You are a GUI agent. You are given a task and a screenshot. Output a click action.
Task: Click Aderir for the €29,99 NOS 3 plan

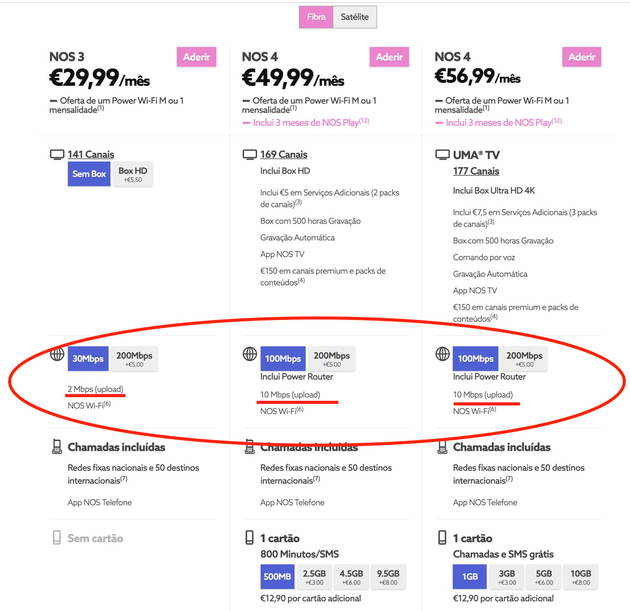pos(196,57)
